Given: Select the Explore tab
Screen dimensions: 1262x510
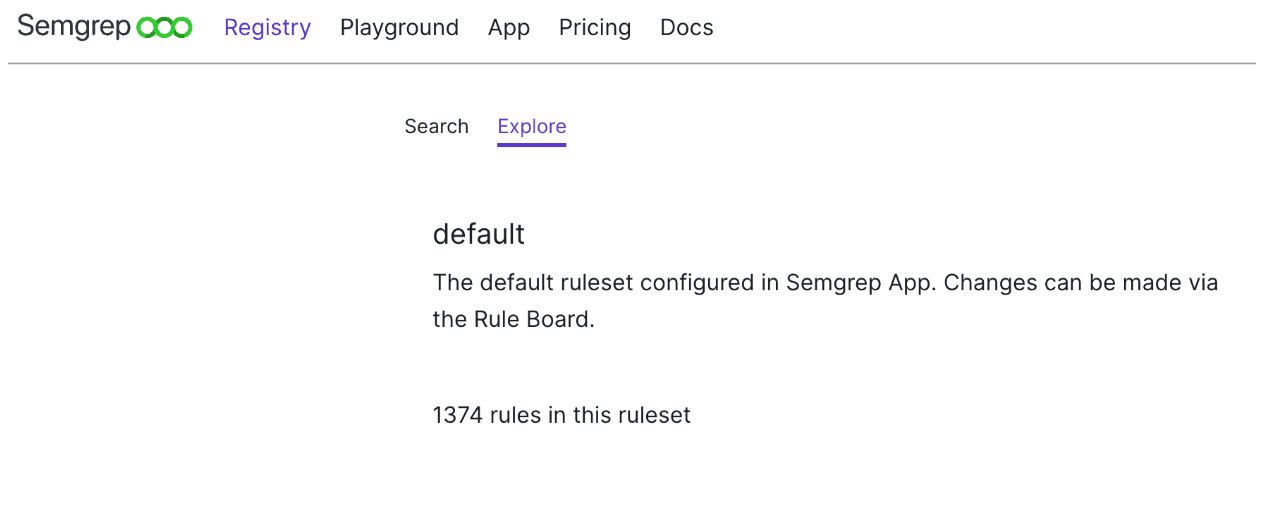Looking at the screenshot, I should pyautogui.click(x=532, y=127).
